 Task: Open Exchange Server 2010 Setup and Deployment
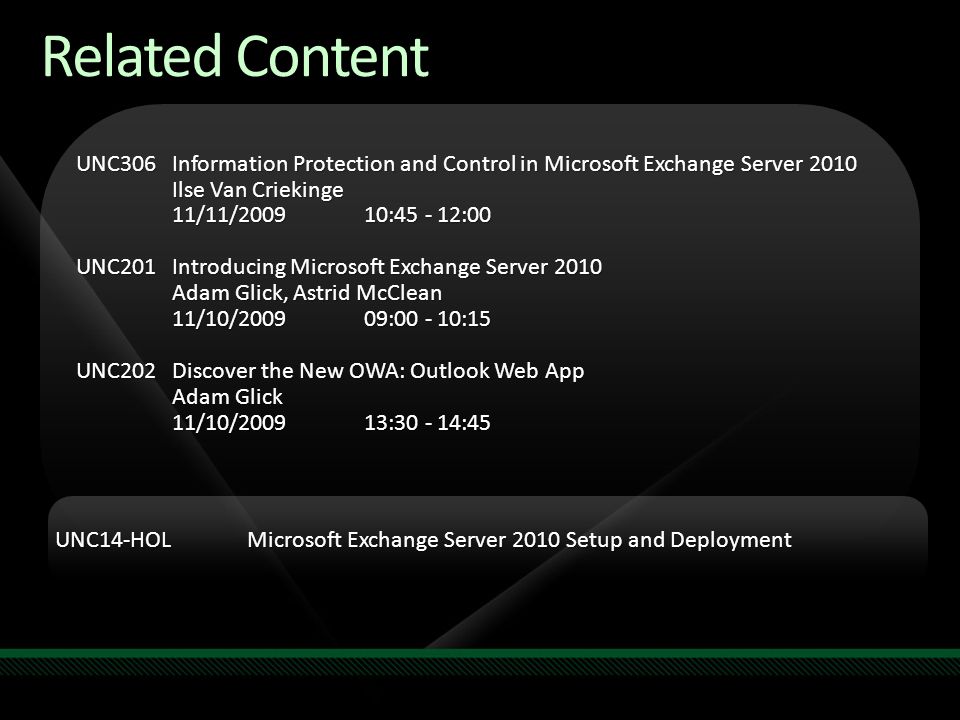click(519, 540)
